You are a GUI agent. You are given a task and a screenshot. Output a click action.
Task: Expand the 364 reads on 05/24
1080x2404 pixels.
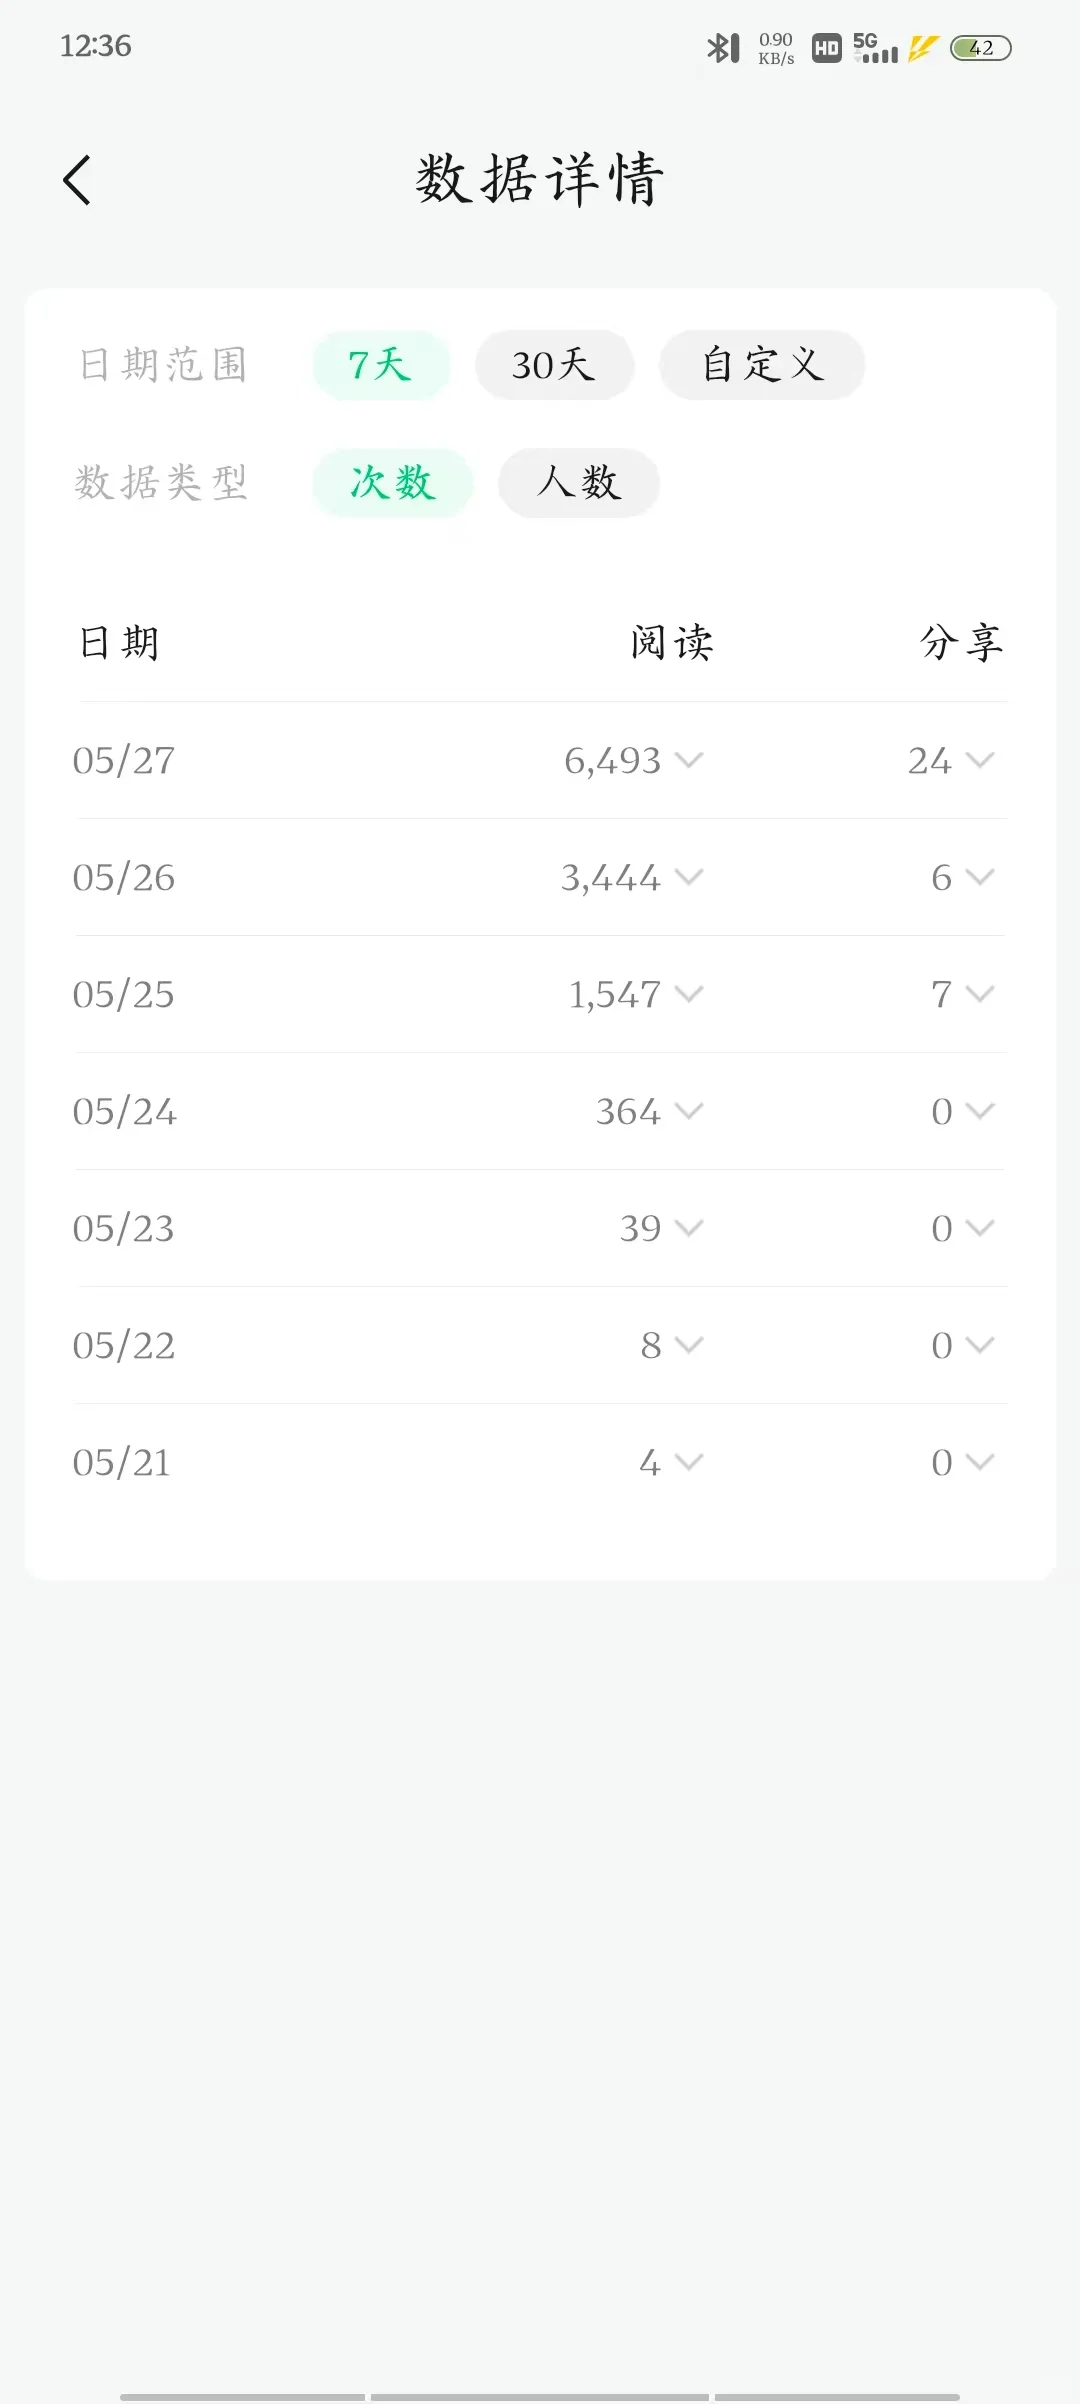pyautogui.click(x=650, y=1111)
